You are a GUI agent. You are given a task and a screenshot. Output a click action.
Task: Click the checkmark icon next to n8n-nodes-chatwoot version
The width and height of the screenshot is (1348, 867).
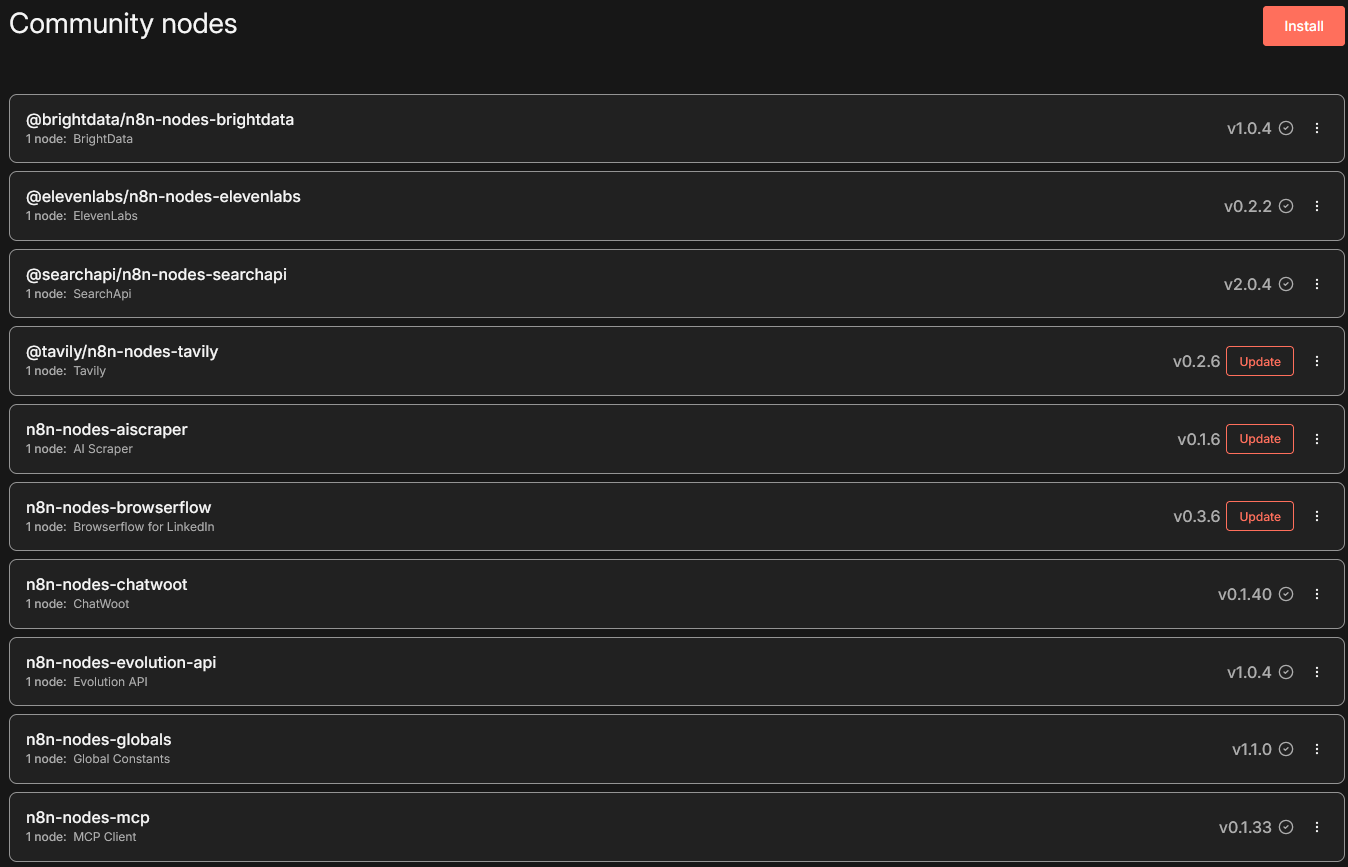coord(1287,594)
